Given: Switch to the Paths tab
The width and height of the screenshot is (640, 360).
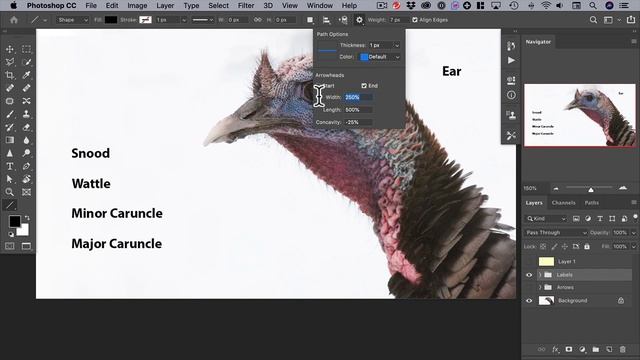Looking at the screenshot, I should click(x=591, y=203).
